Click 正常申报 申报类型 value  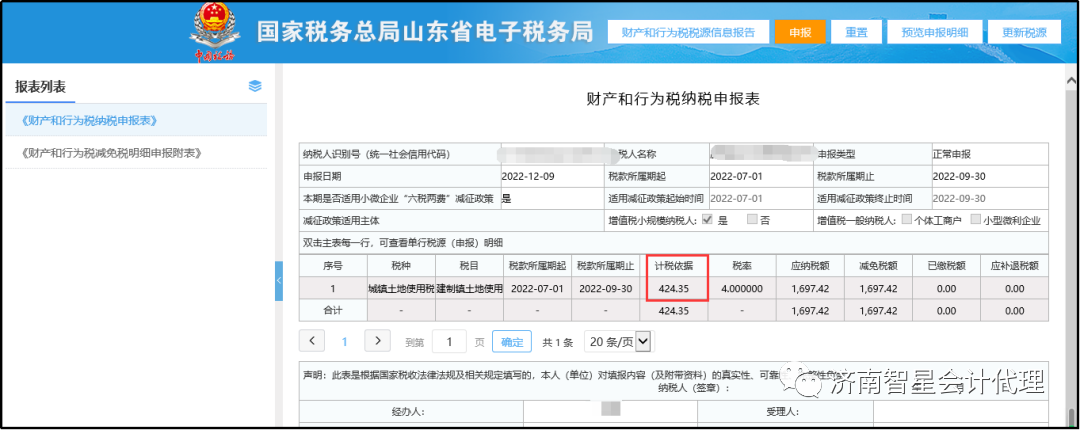coord(951,154)
